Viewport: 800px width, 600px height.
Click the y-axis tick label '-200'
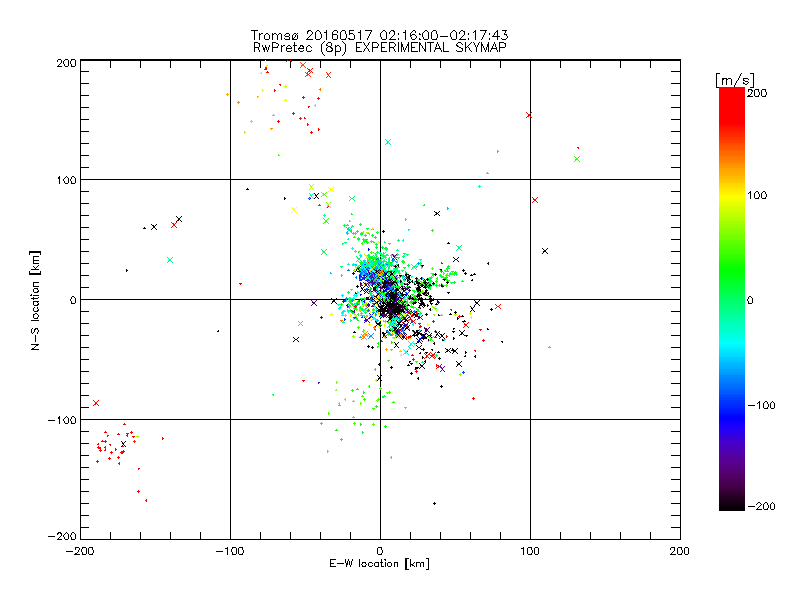62,536
